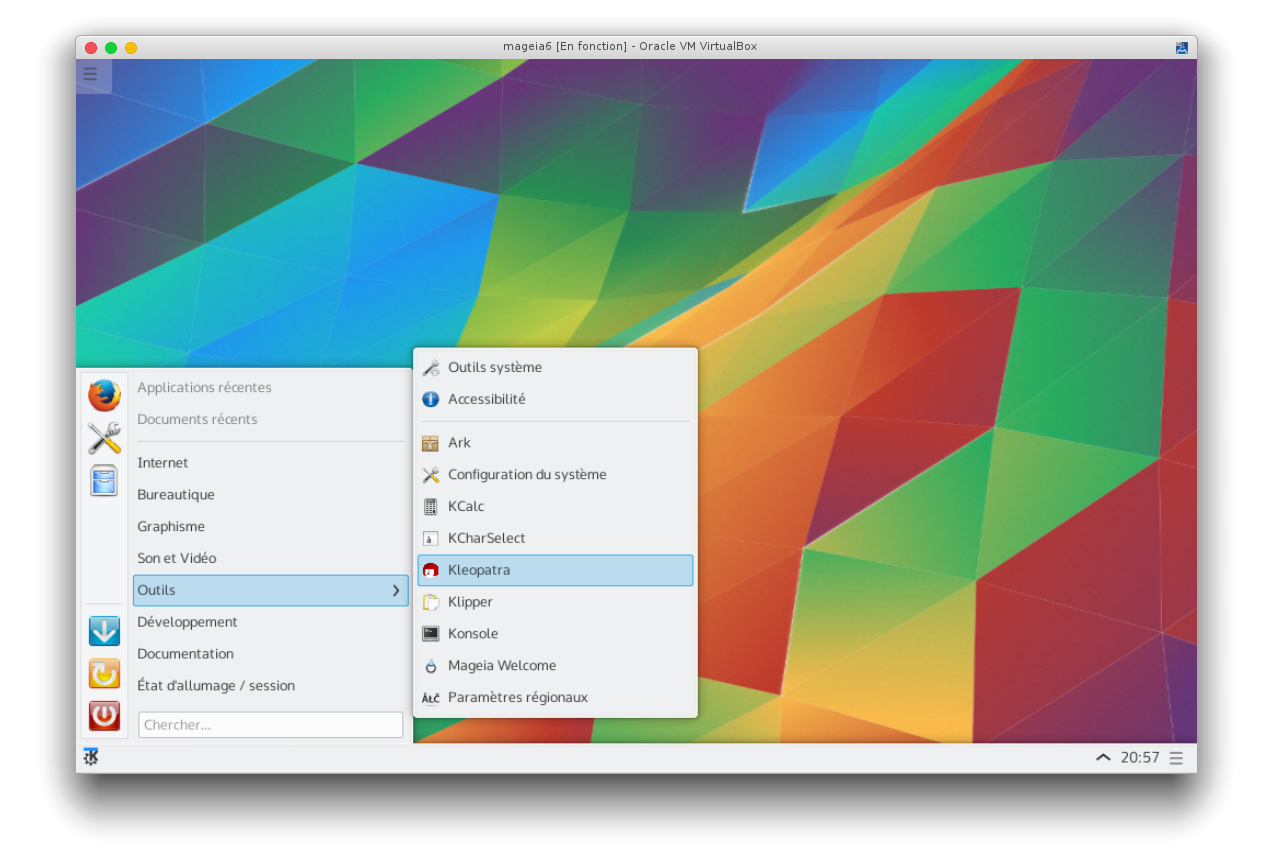Click the VirtualBox icon in the title bar

coord(1182,47)
